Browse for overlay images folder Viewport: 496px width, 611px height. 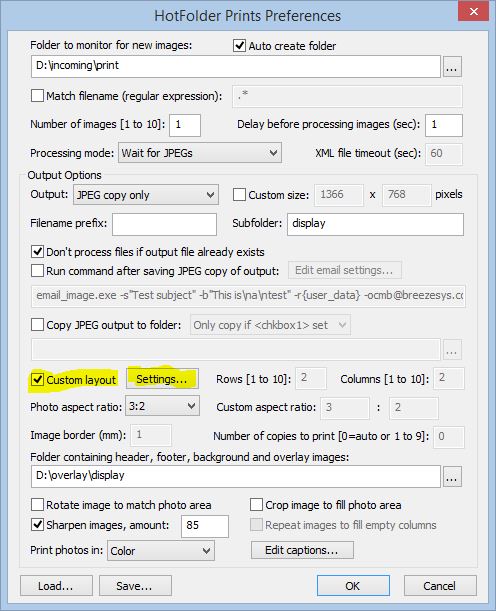[452, 477]
